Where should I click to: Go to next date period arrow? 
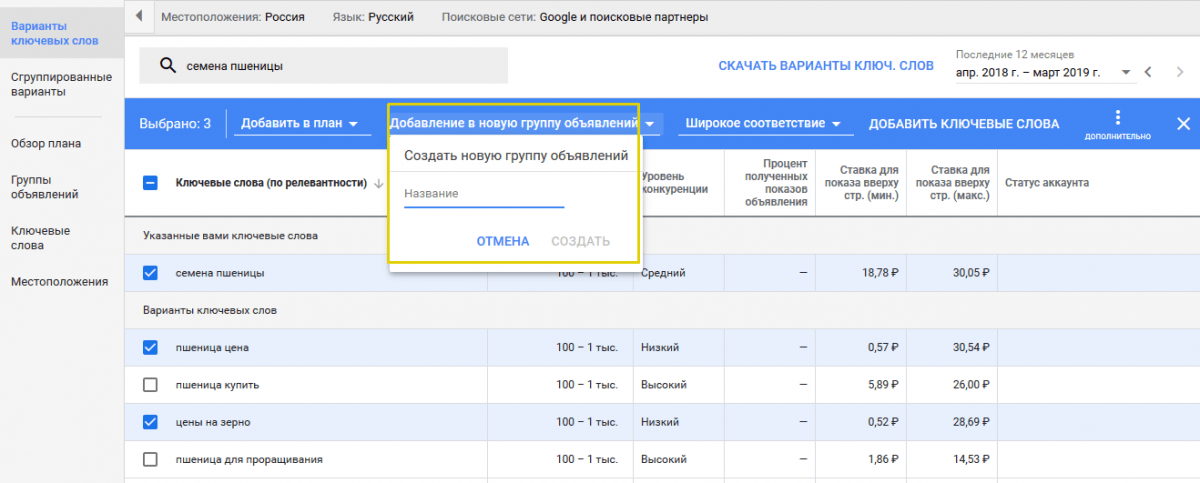(x=1178, y=72)
